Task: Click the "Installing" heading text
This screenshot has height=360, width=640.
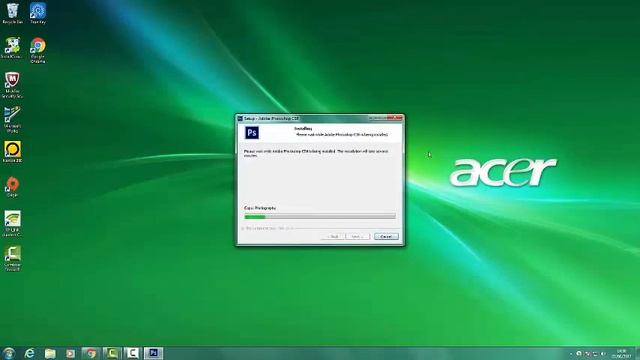Action: (303, 129)
